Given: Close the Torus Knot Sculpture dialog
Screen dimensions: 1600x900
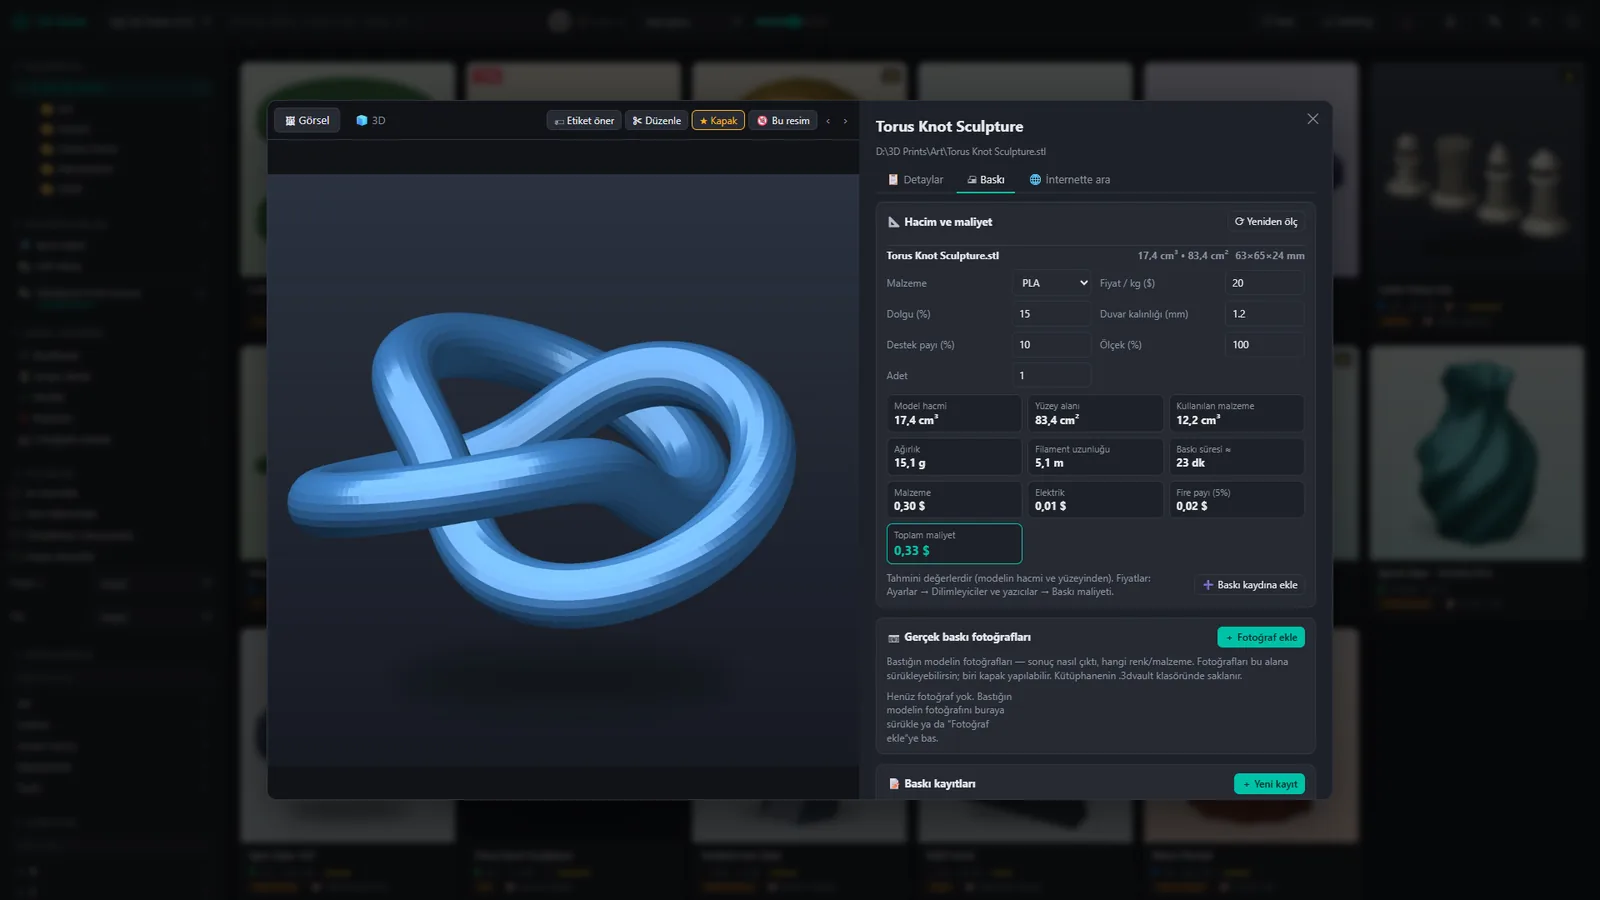Looking at the screenshot, I should click(1313, 119).
